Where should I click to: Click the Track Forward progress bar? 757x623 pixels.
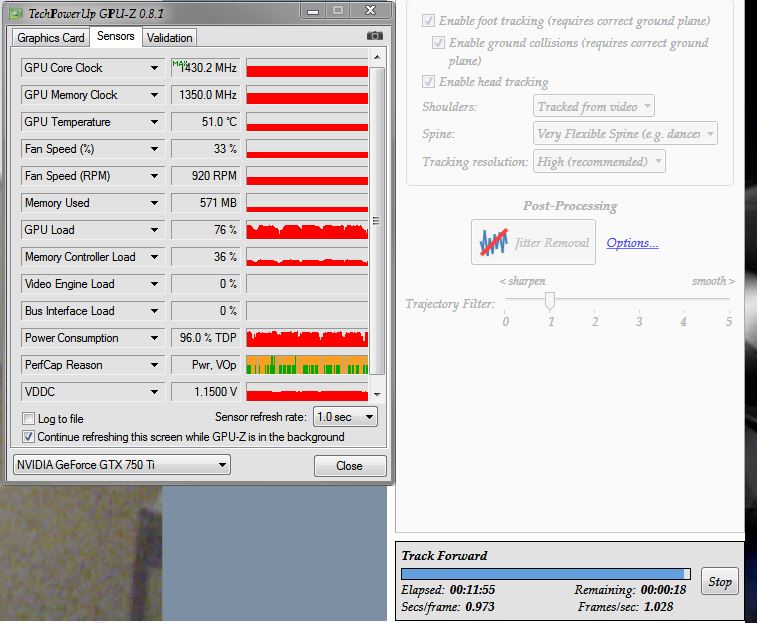(x=546, y=574)
